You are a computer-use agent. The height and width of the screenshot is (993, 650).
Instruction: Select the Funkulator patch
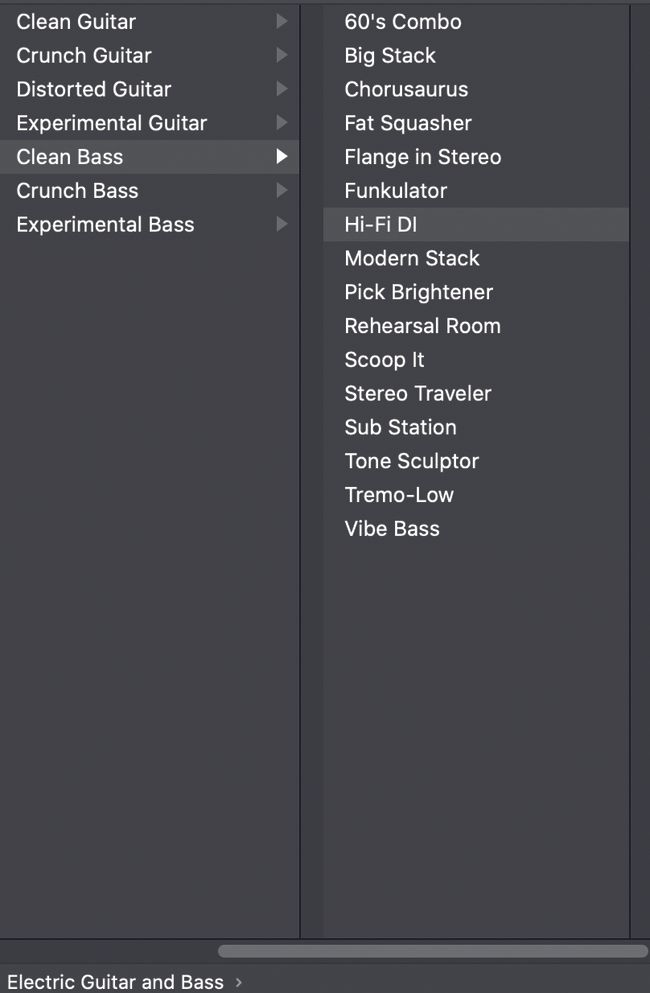click(x=395, y=191)
